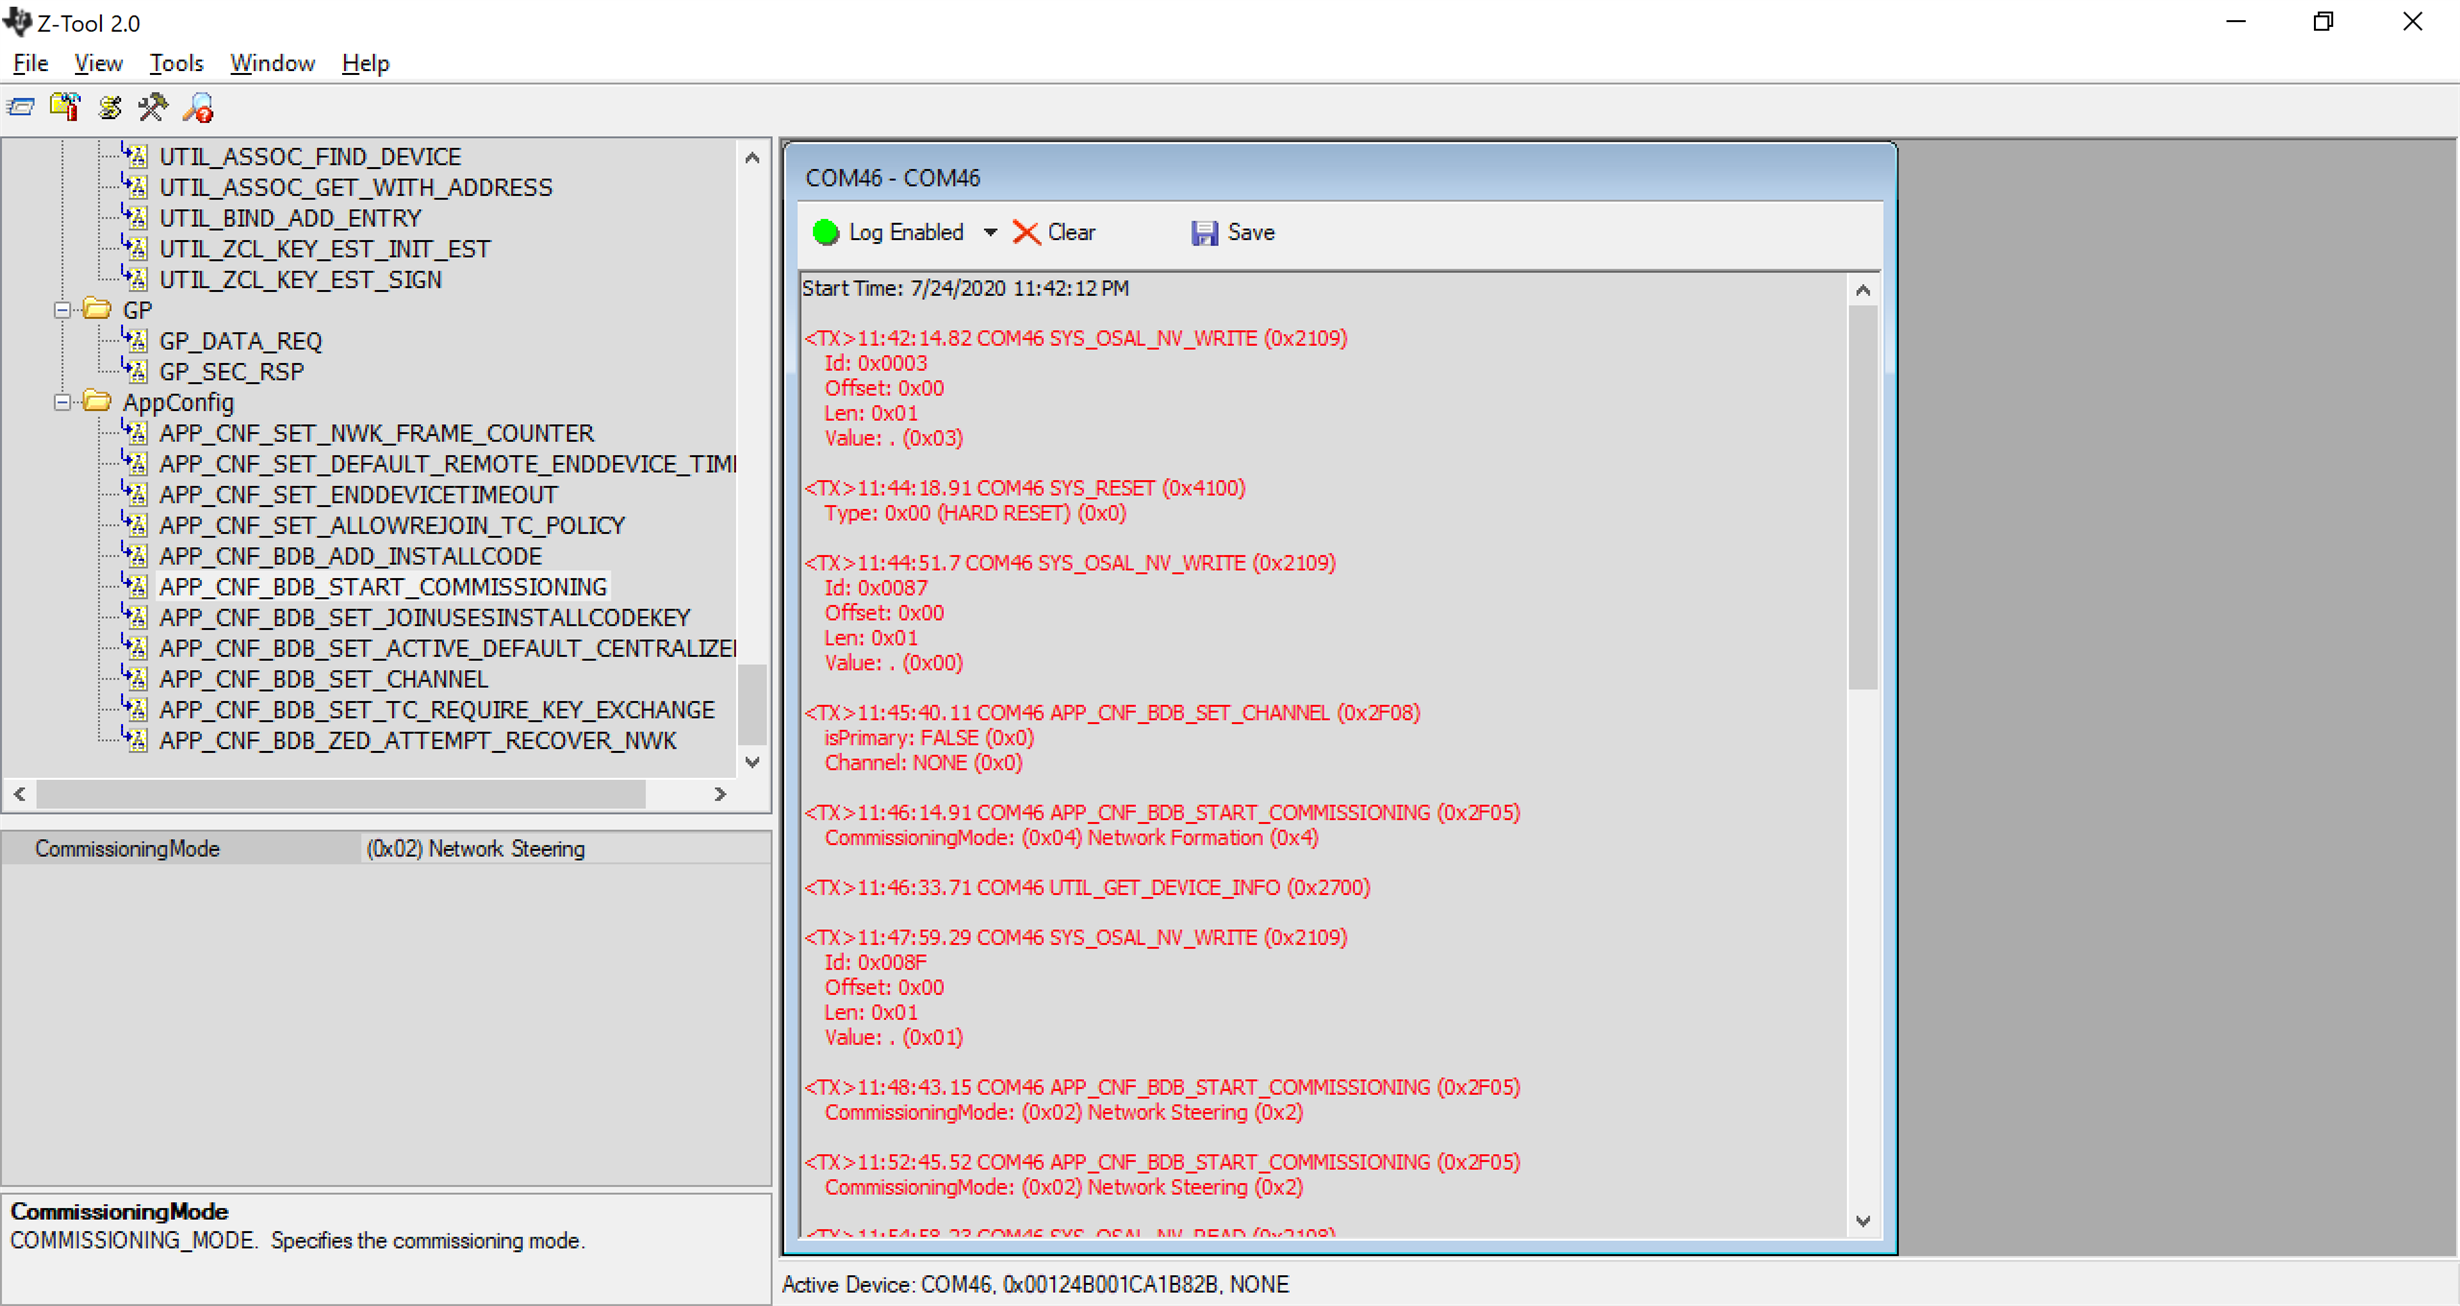Open the View menu
This screenshot has width=2460, height=1306.
point(98,63)
